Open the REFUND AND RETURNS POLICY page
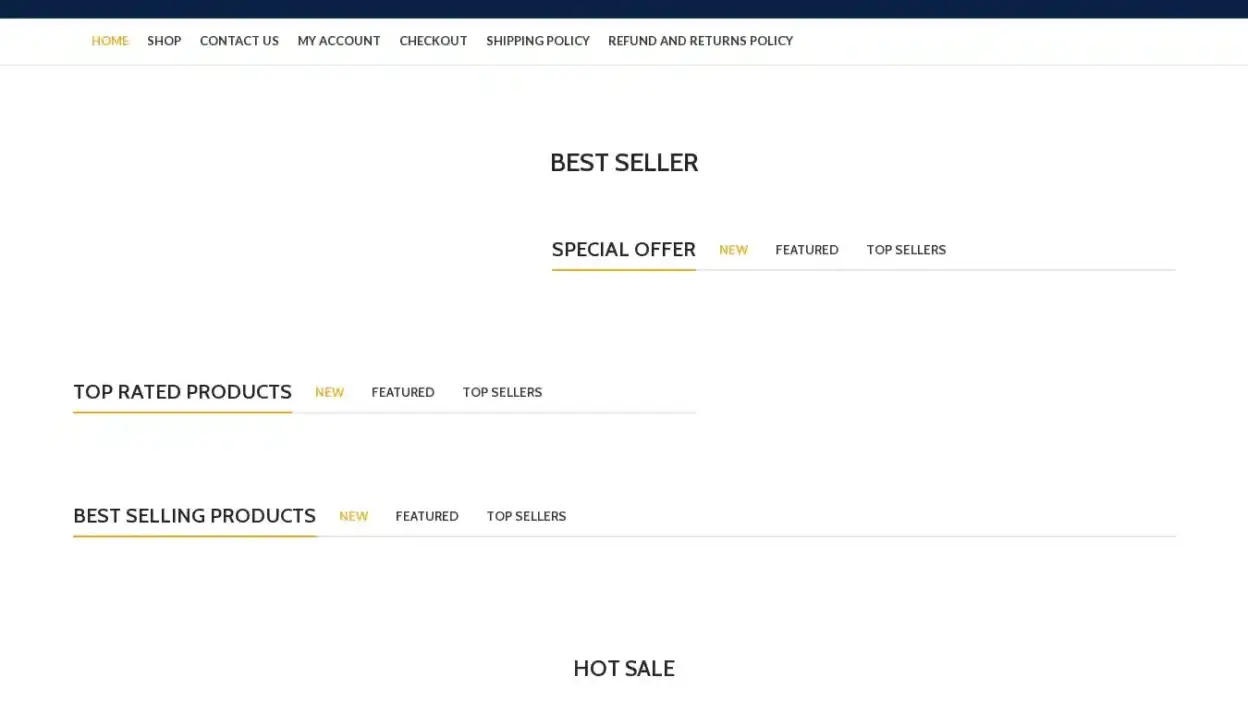The image size is (1248, 702). [700, 41]
